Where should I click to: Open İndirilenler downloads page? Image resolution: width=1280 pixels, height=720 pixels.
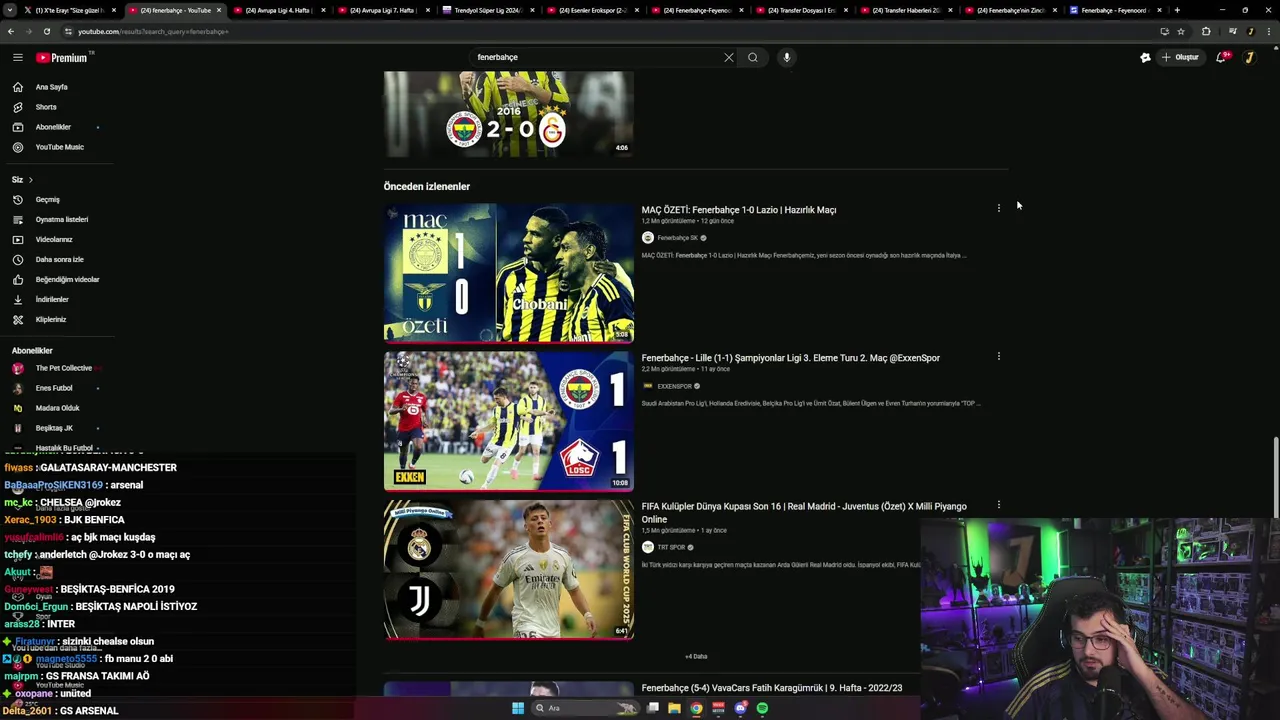52,300
